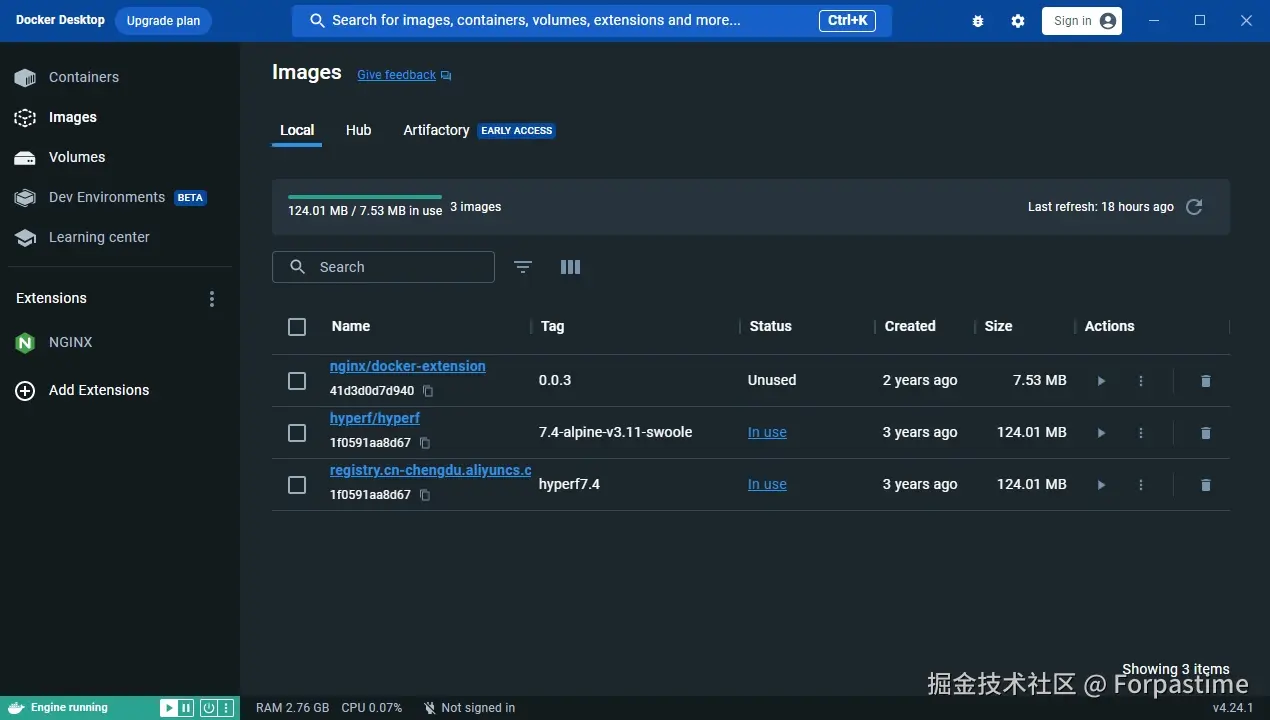The image size is (1270, 720).
Task: Sort by the Tag column header
Action: click(x=553, y=327)
